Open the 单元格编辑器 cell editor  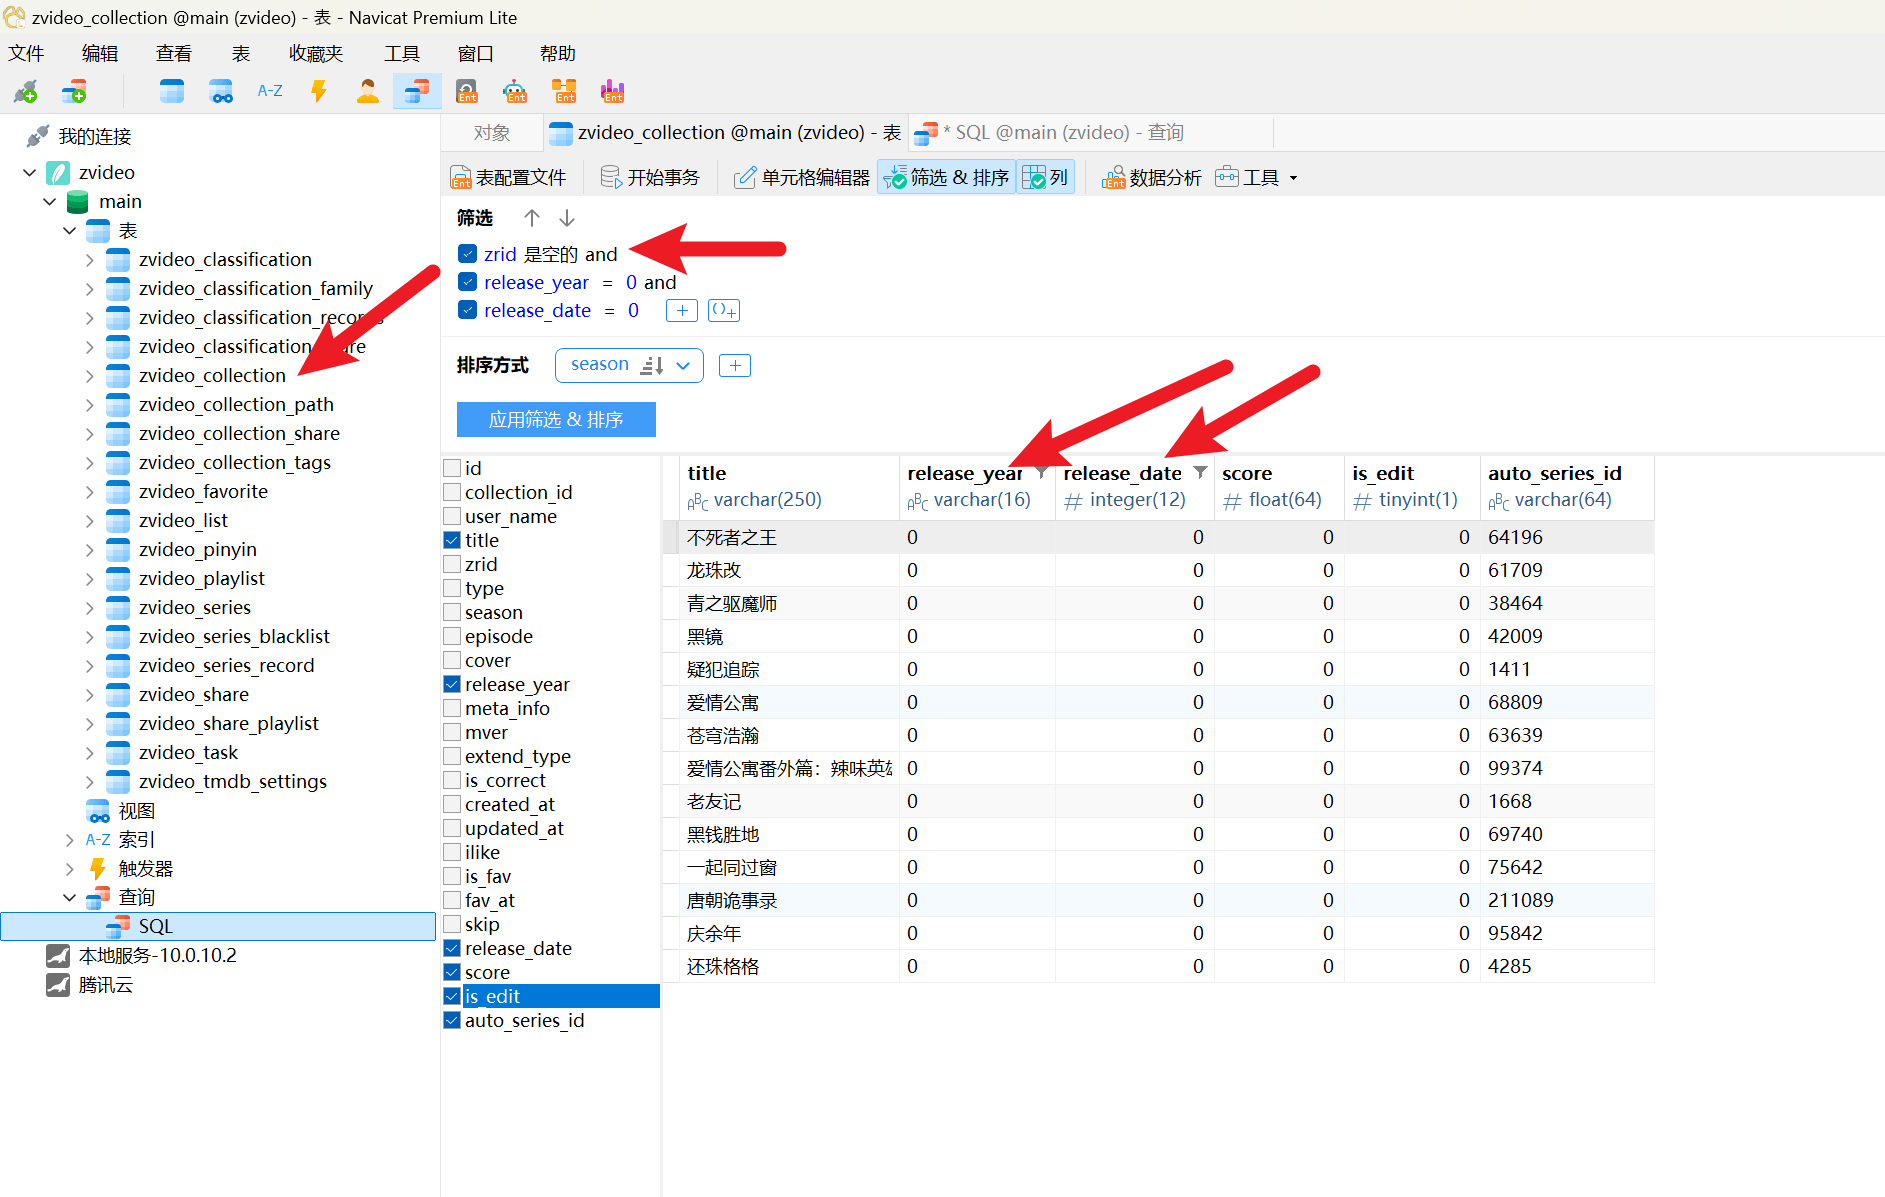[802, 178]
